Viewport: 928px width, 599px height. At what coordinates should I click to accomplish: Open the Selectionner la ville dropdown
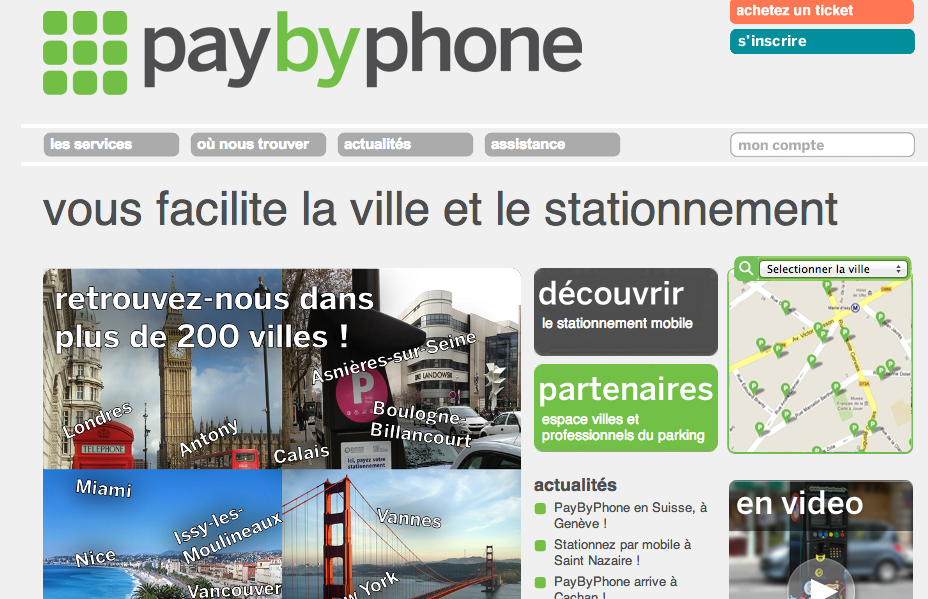coord(833,269)
